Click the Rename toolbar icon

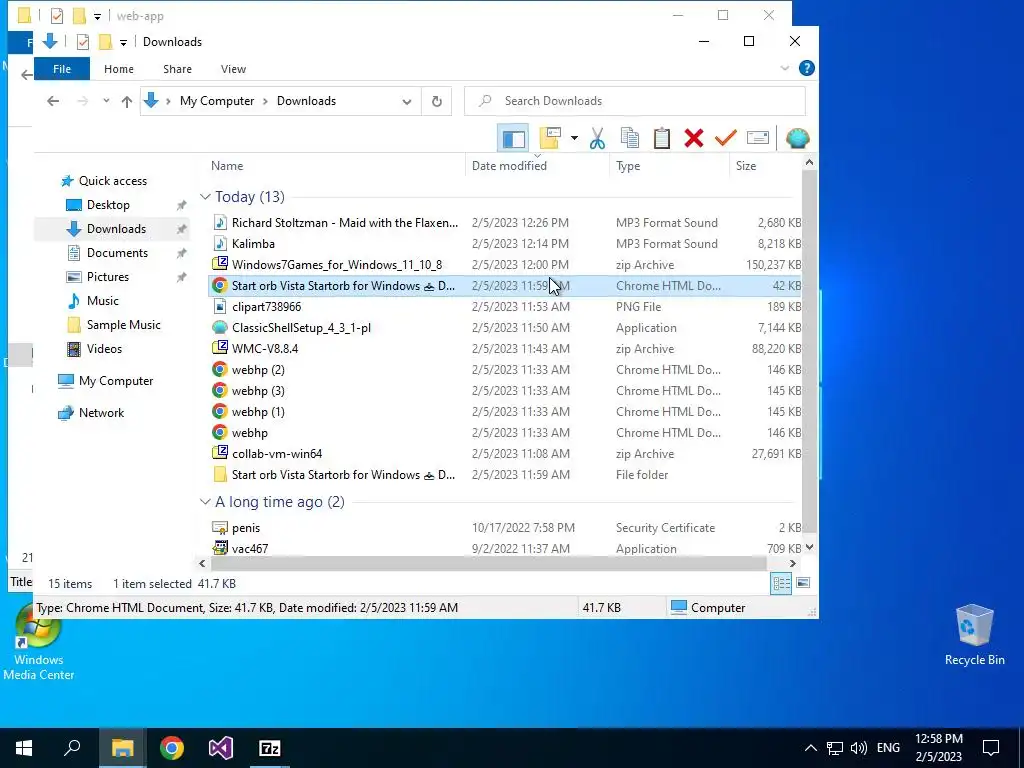(758, 138)
